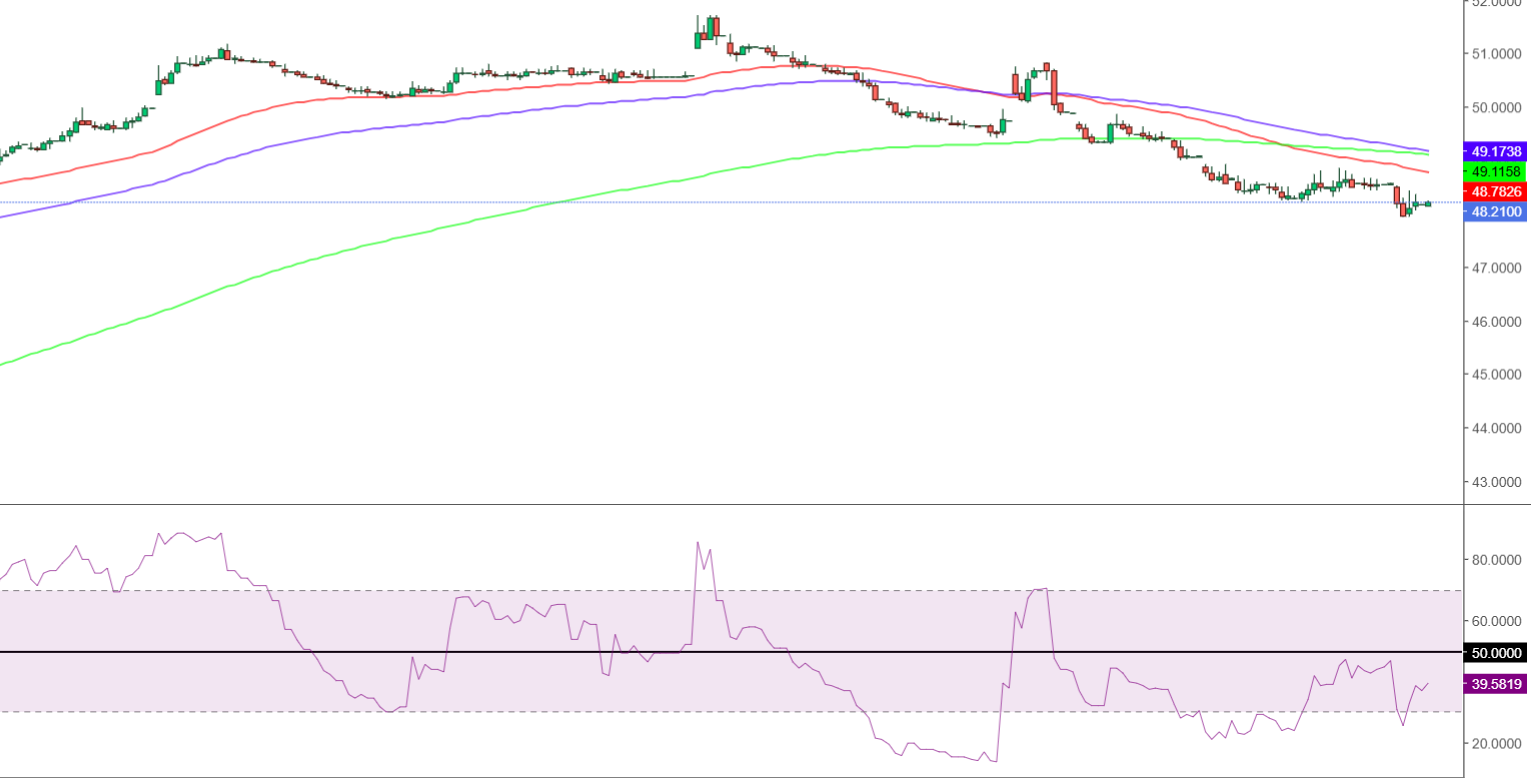Click the 43.0000 price axis label
Viewport: 1531px width, 778px height.
pos(1497,483)
